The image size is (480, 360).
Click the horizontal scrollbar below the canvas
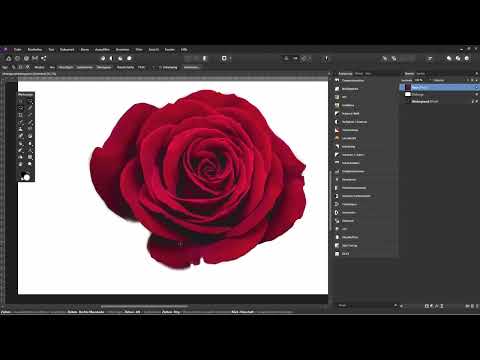[x=145, y=306]
